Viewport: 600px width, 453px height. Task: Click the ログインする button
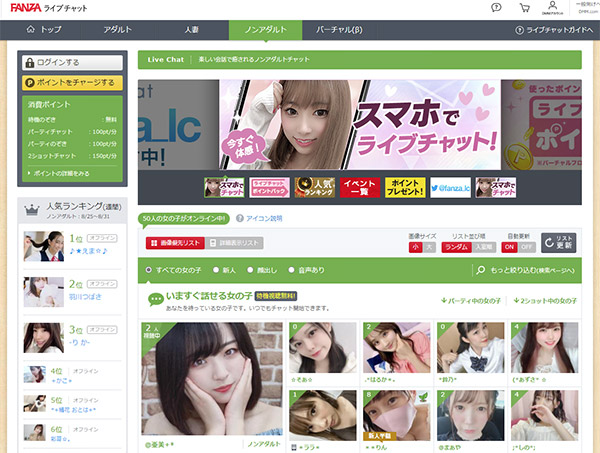point(72,62)
